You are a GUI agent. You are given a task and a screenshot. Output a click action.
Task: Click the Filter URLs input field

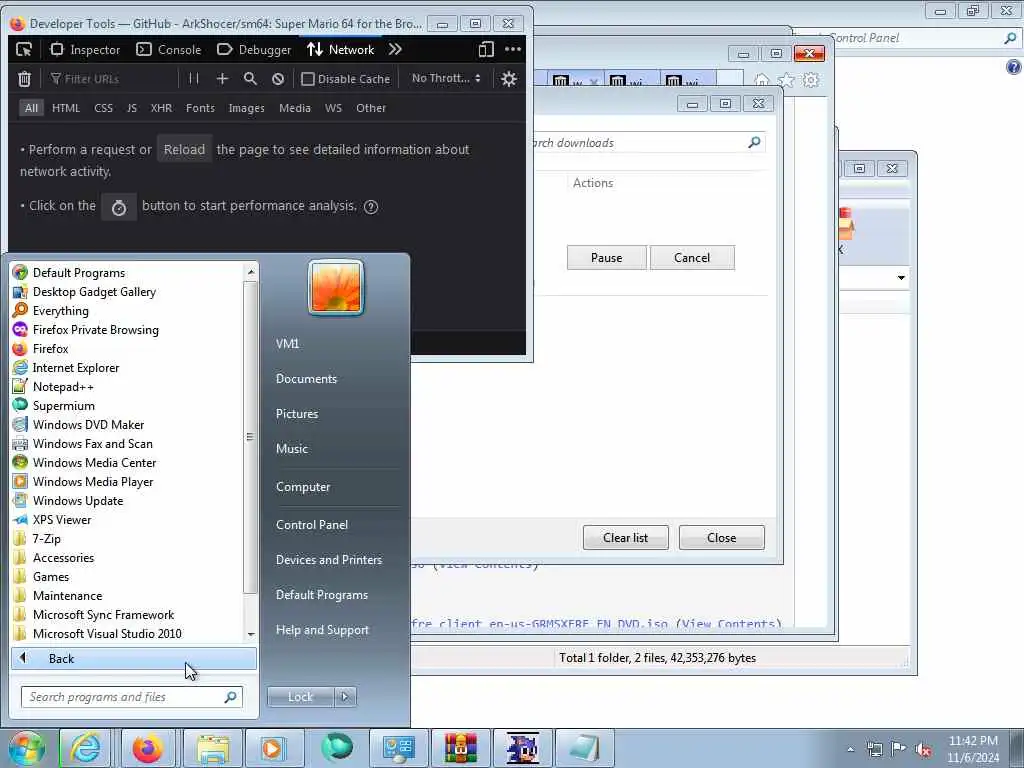pyautogui.click(x=111, y=79)
